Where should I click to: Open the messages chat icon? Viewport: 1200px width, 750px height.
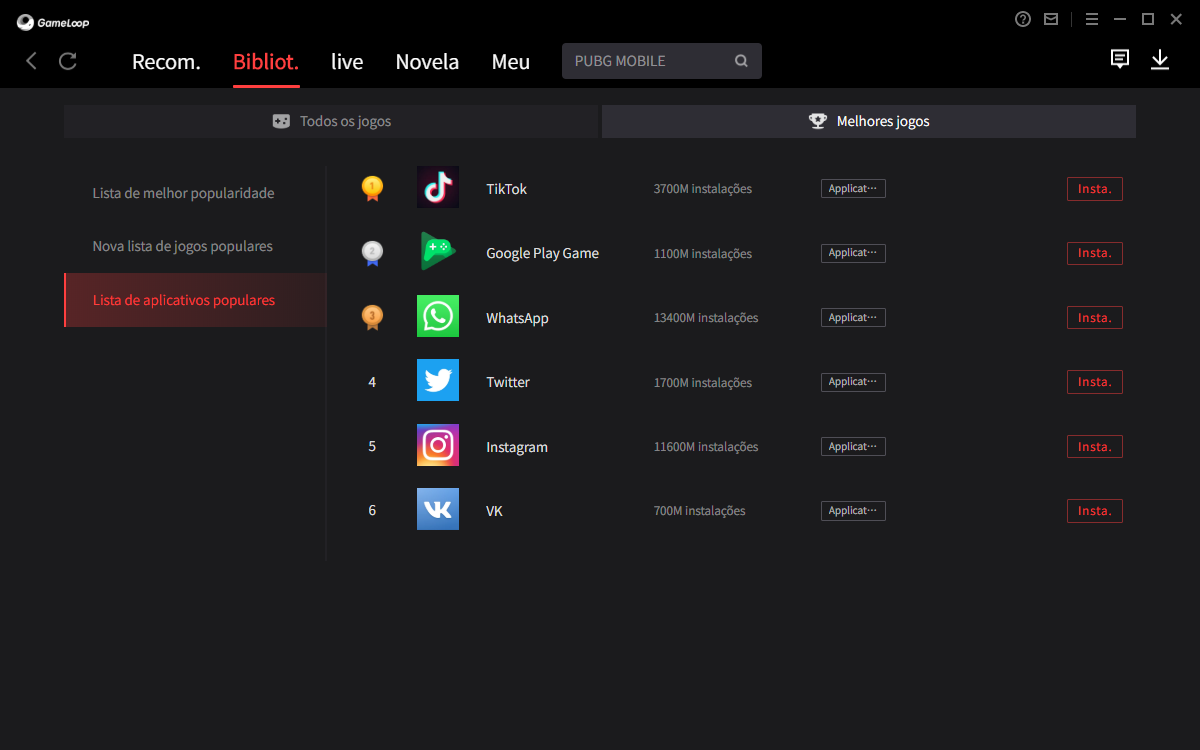point(1120,60)
